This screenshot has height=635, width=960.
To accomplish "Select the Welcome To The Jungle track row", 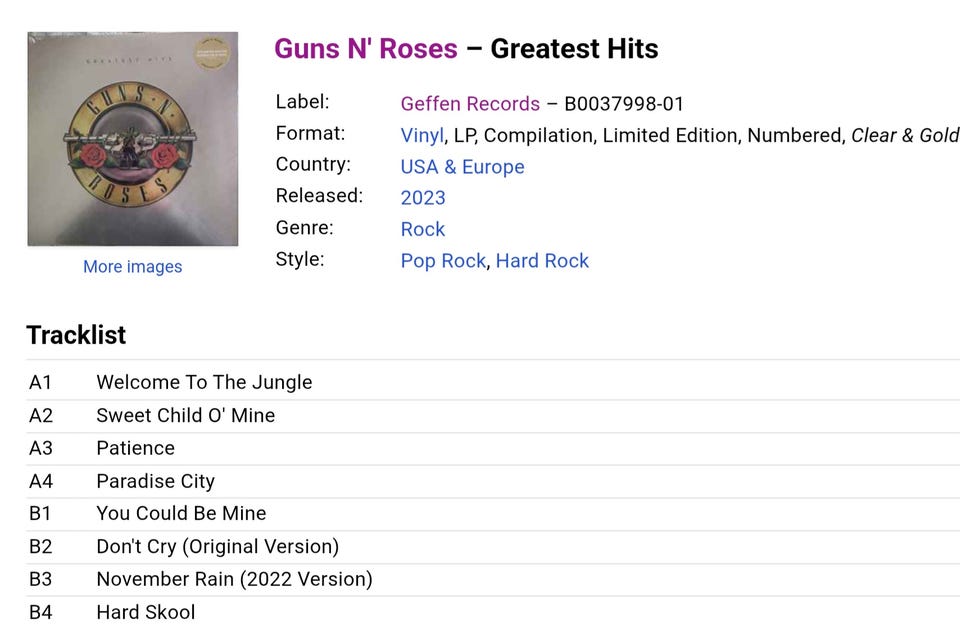I will click(x=493, y=382).
